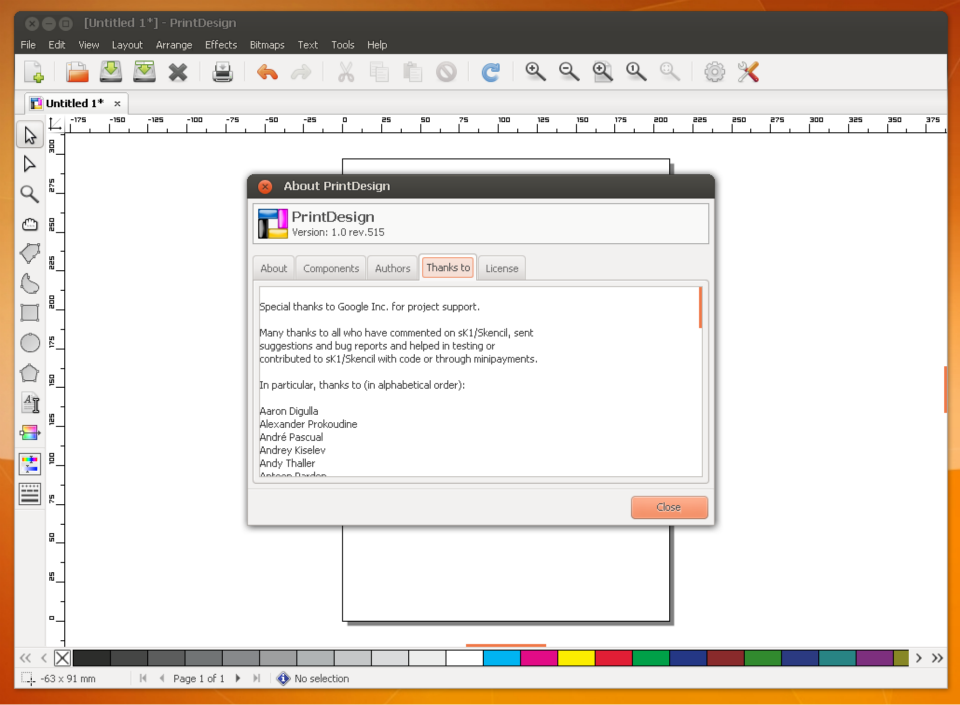960x705 pixels.
Task: Open the File menu
Action: (x=28, y=45)
